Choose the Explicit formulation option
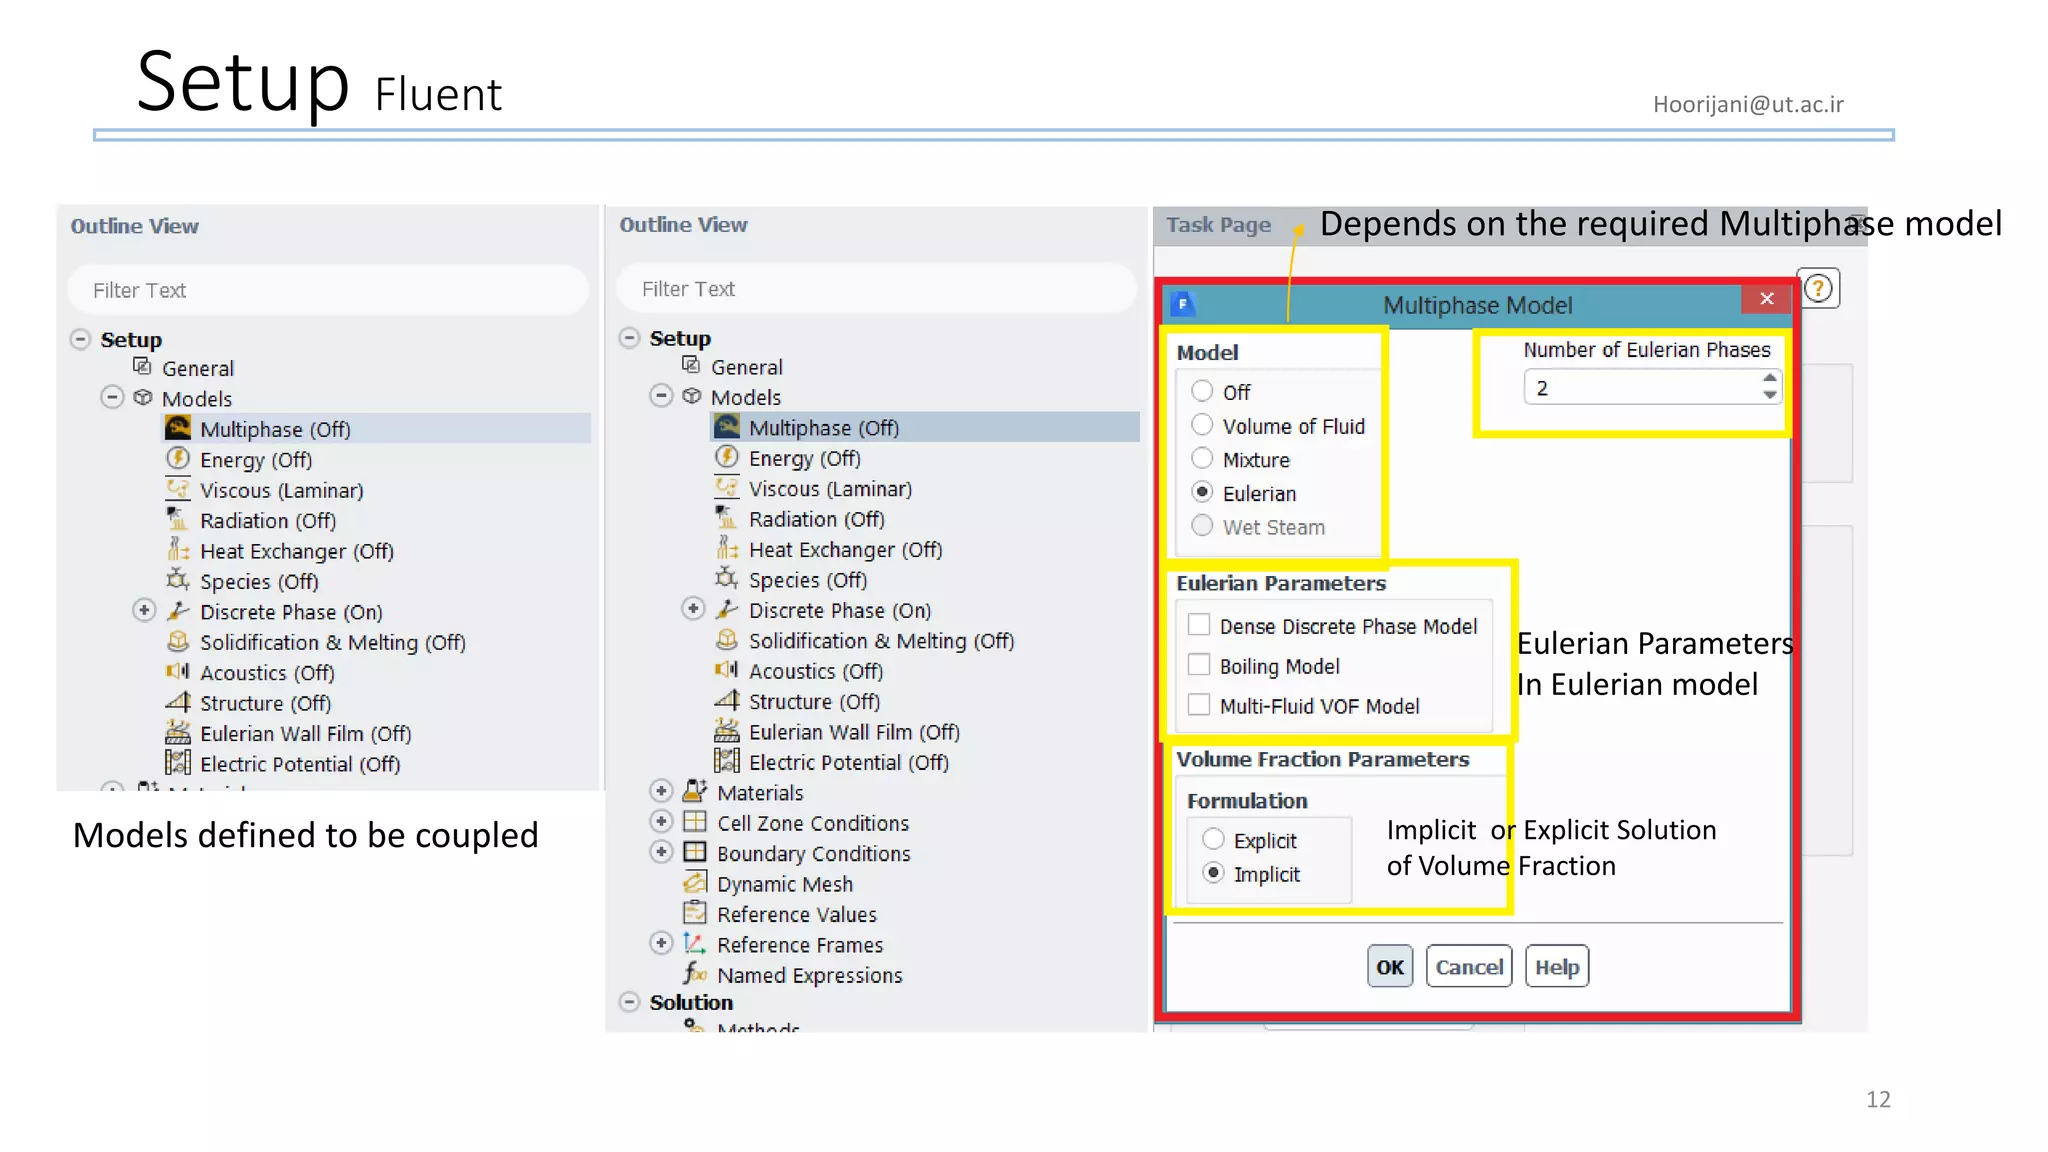This screenshot has width=2048, height=1152. click(x=1213, y=839)
